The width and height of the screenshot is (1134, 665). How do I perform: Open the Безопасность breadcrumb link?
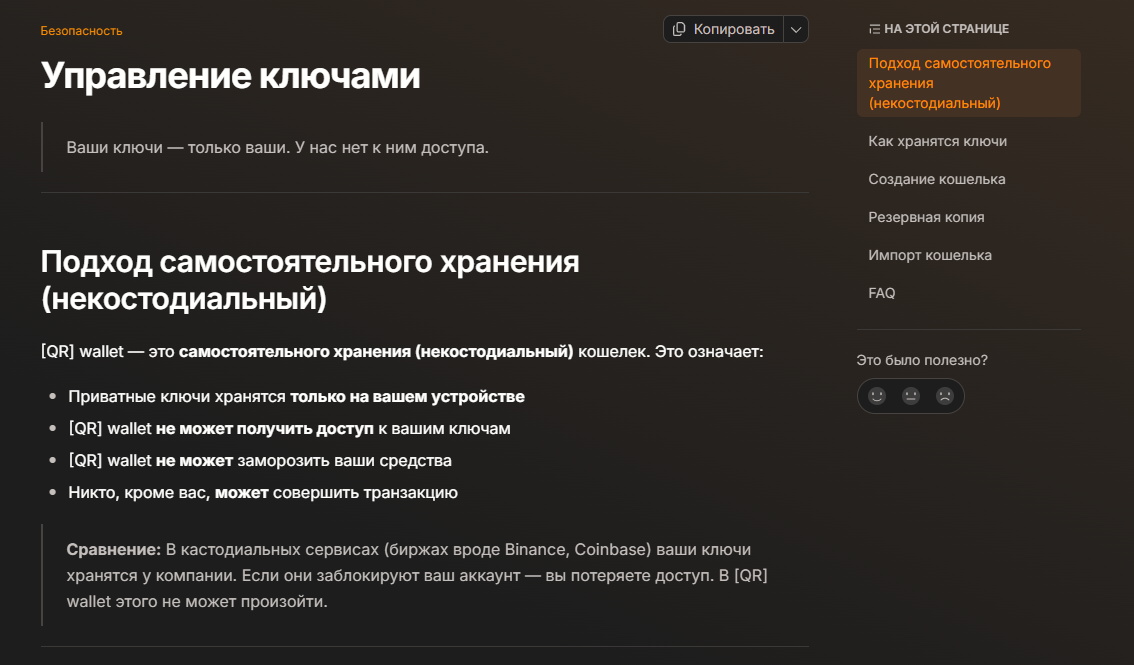(81, 30)
